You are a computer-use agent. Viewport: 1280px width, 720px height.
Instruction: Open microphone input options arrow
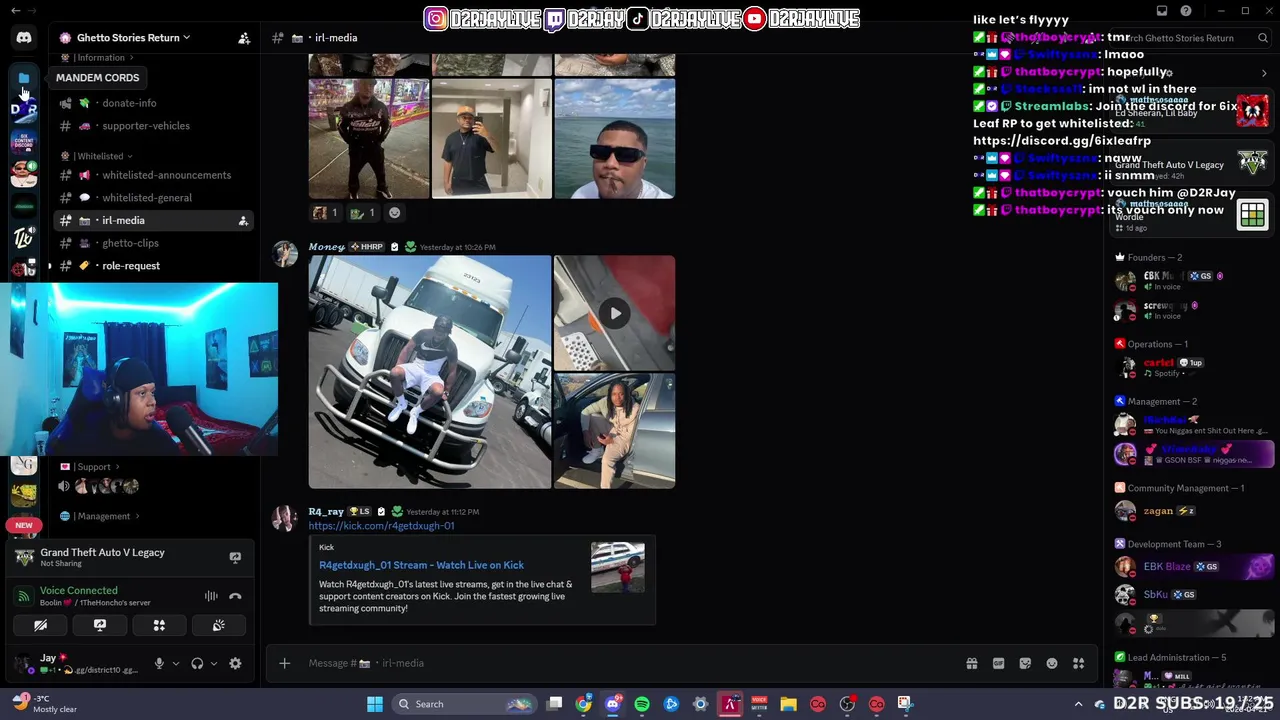[175, 663]
